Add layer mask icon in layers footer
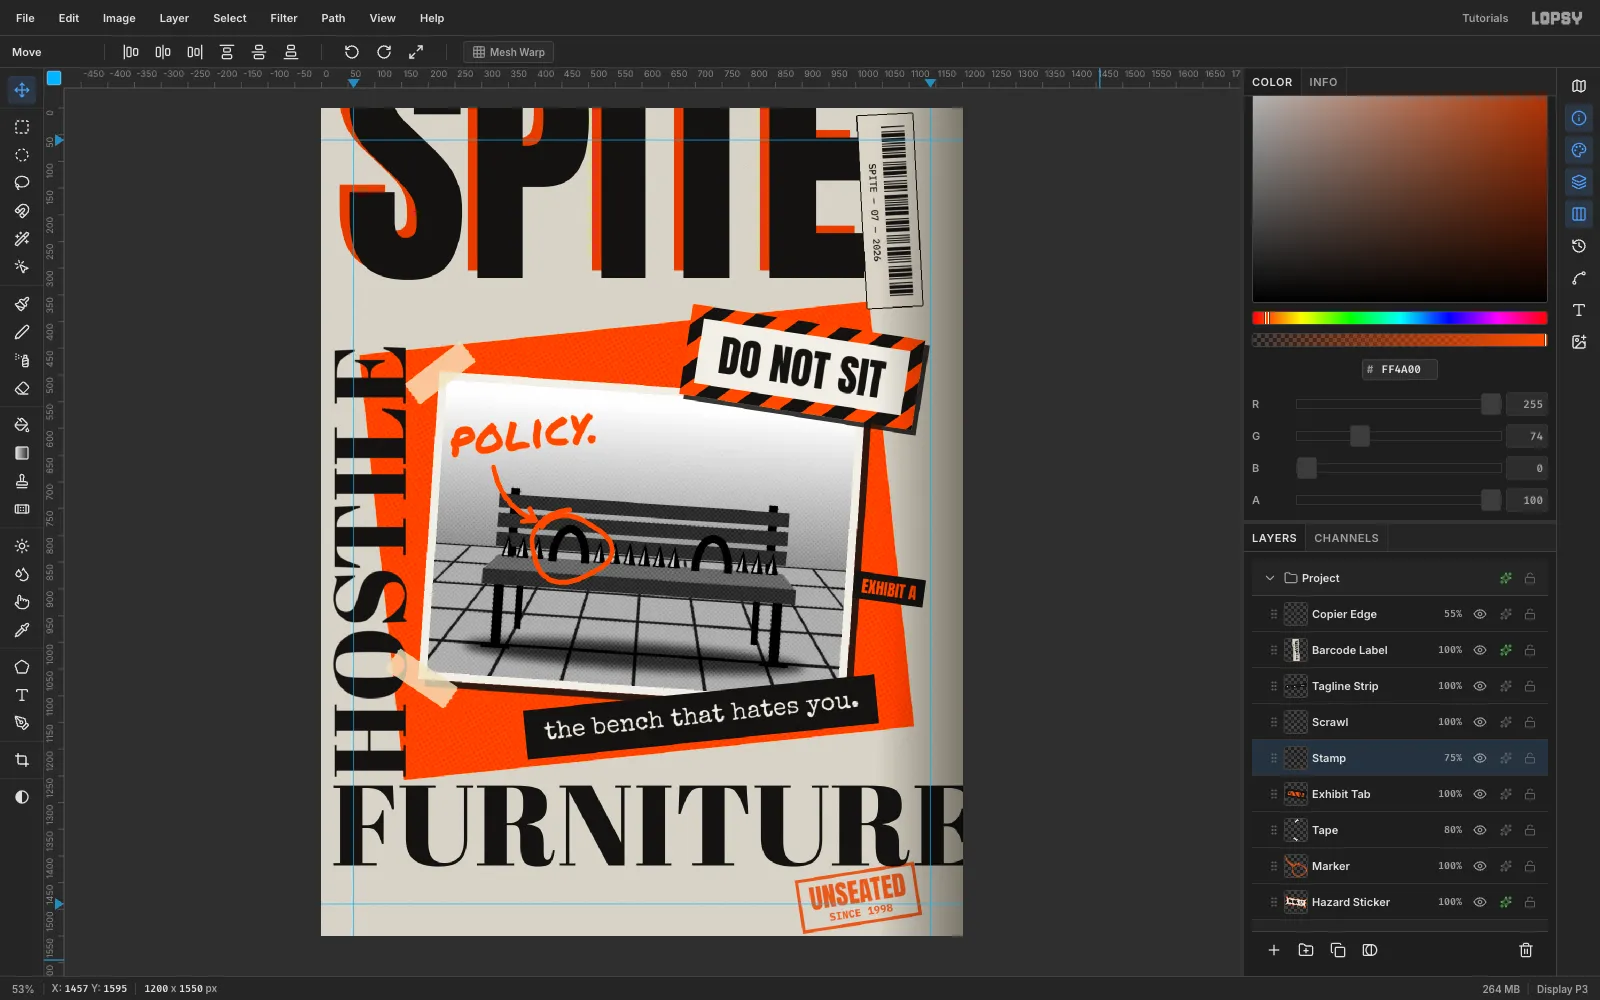The image size is (1600, 1000). click(1370, 950)
